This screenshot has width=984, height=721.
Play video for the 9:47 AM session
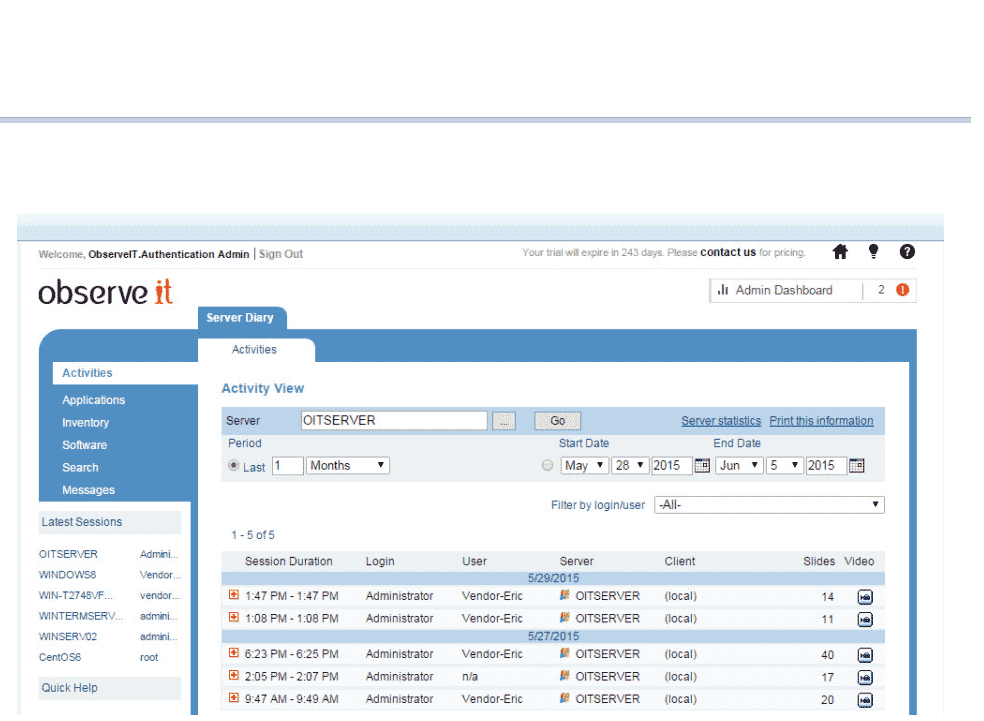(865, 700)
